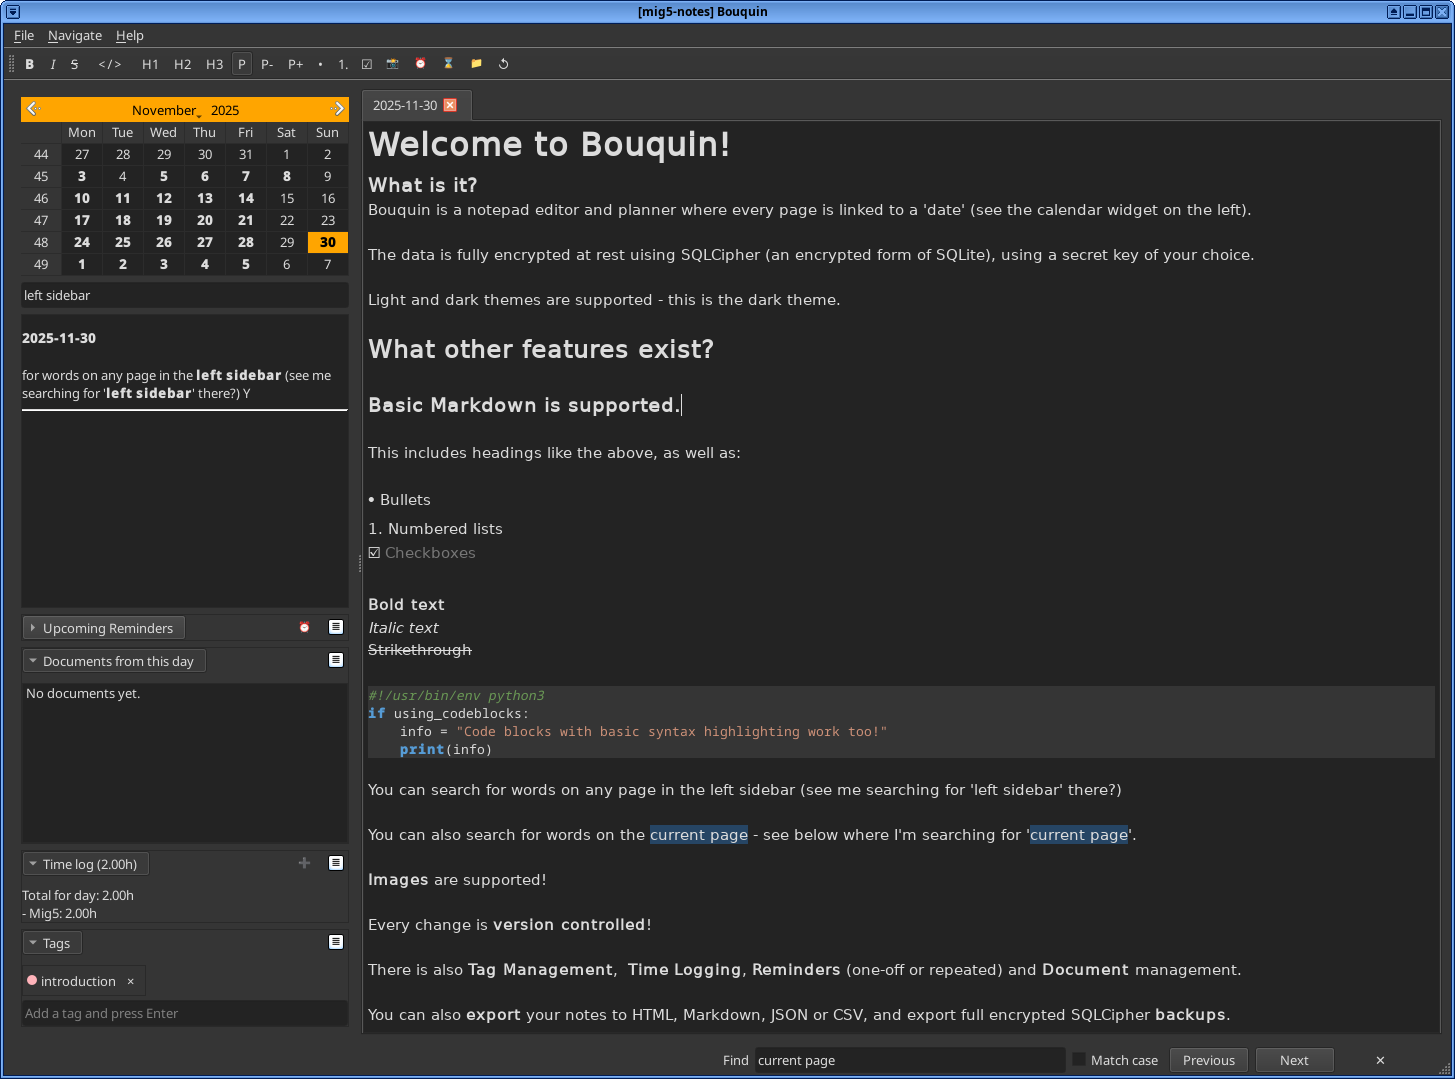Enable the Match case checkbox
The width and height of the screenshot is (1455, 1079).
tap(1079, 1060)
